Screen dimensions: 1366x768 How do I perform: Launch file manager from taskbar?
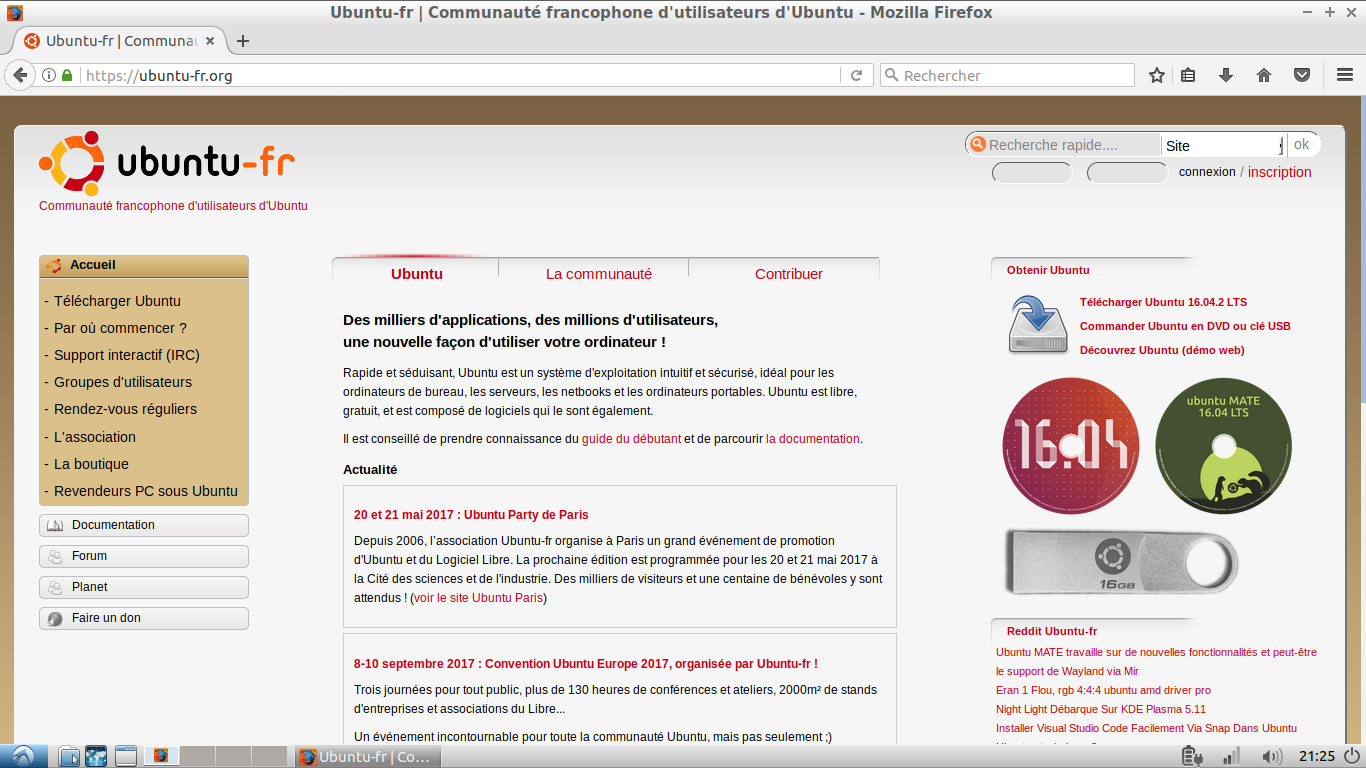68,756
